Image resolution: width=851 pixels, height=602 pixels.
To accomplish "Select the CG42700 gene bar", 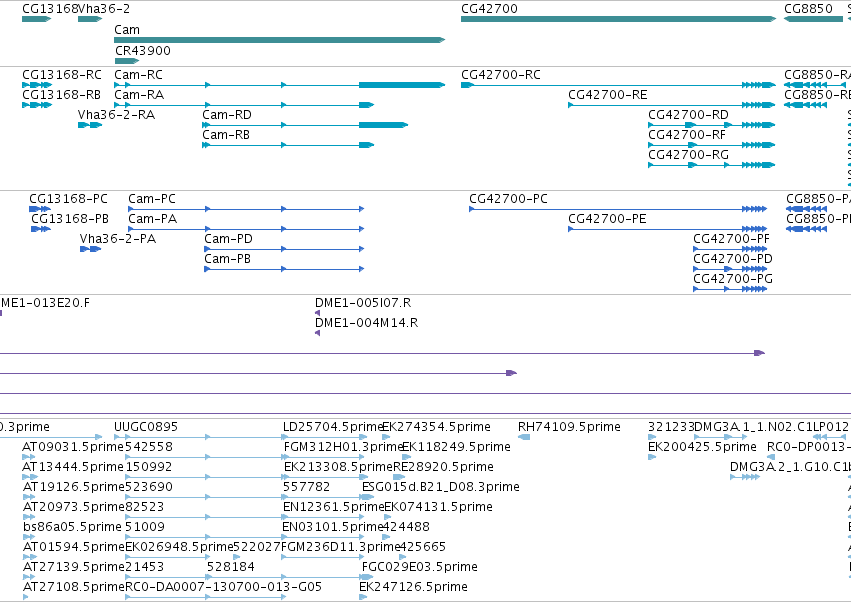I will coord(619,19).
